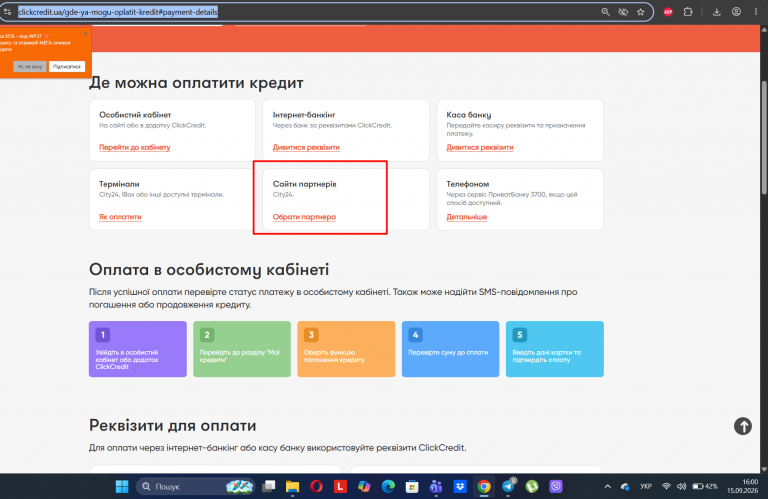Open Viber from the taskbar
This screenshot has width=768, height=499.
555,486
